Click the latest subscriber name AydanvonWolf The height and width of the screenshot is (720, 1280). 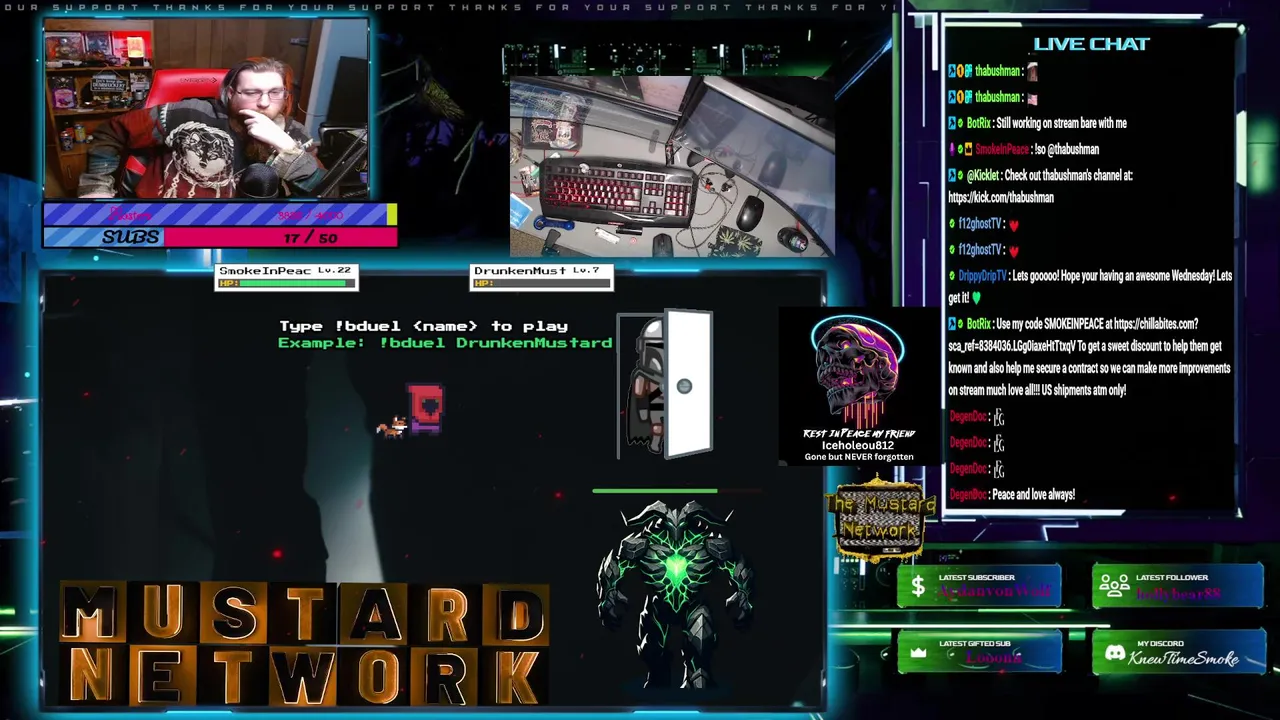[994, 592]
